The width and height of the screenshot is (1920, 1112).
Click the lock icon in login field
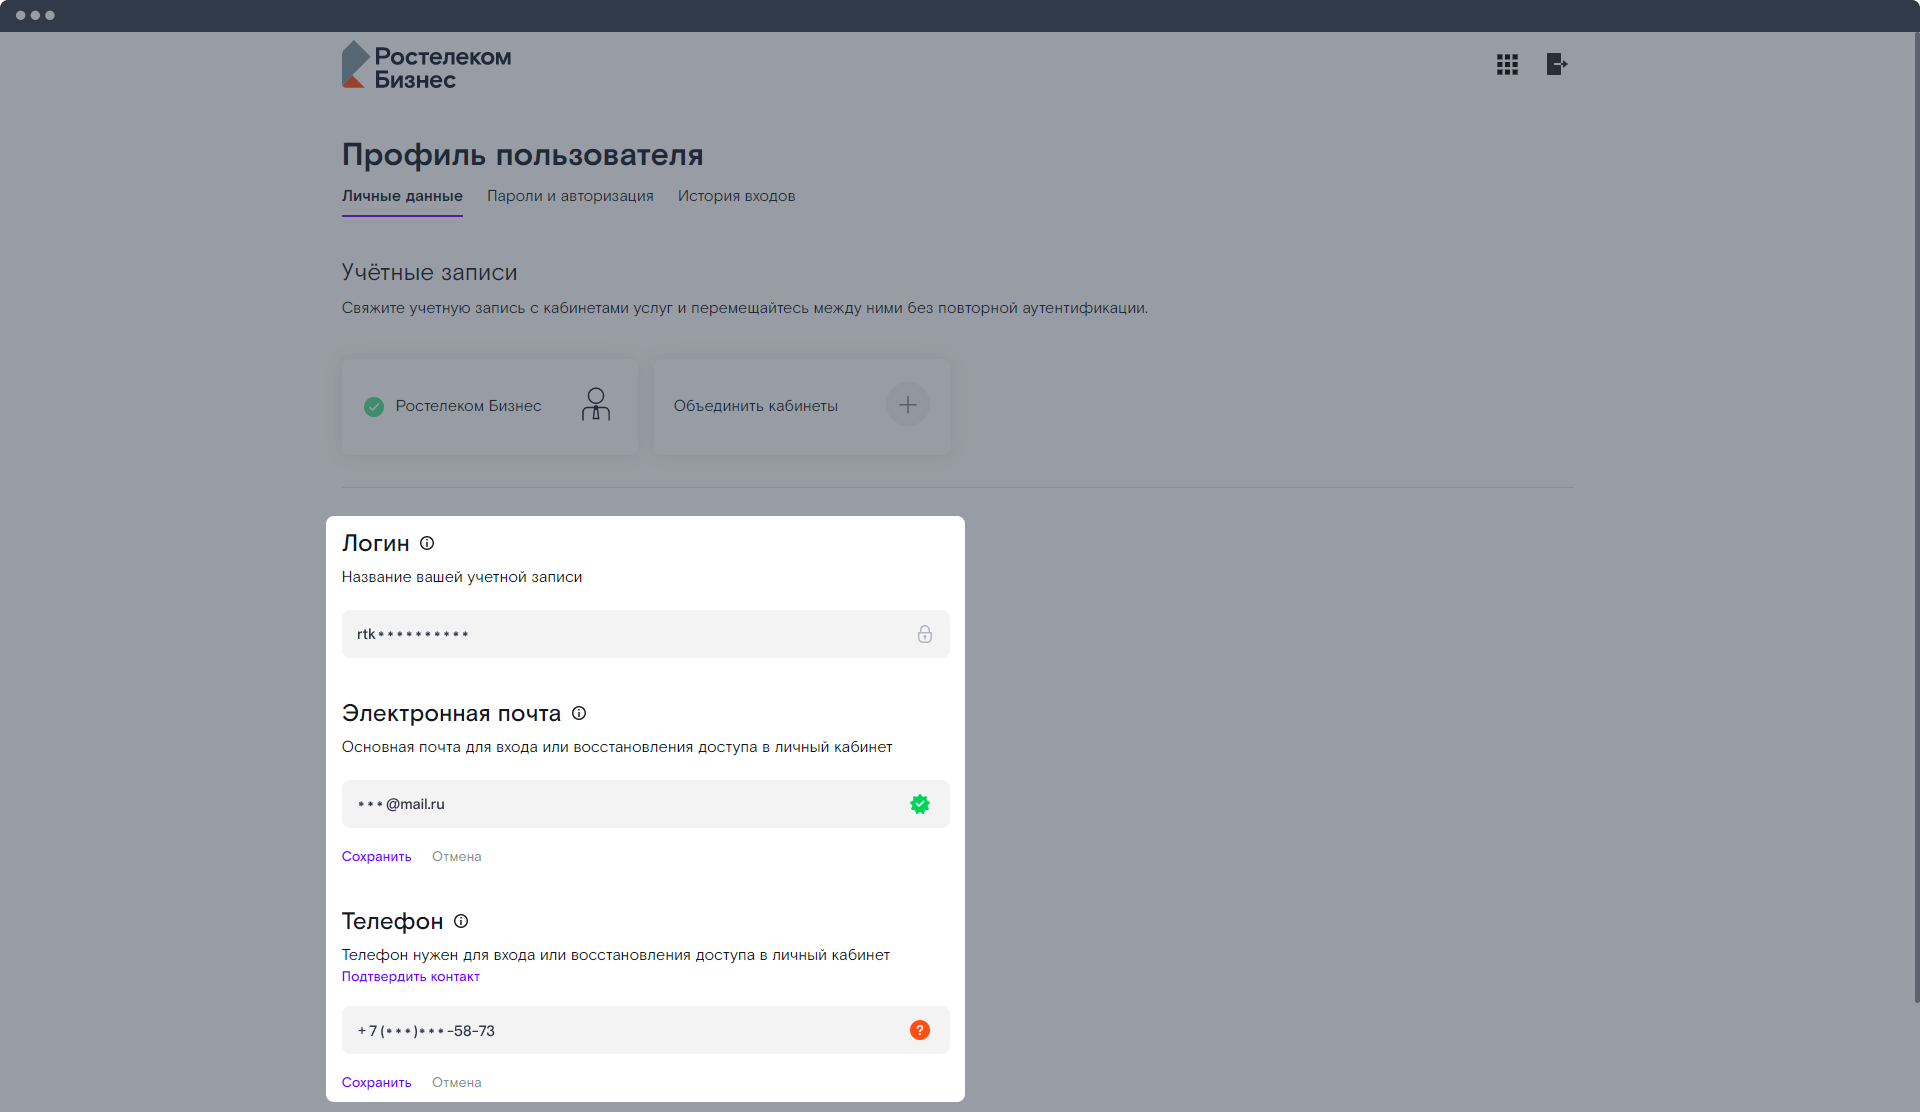925,634
